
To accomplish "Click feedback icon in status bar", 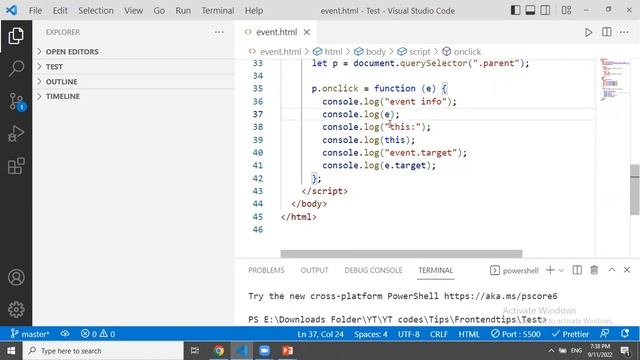I will click(604, 334).
